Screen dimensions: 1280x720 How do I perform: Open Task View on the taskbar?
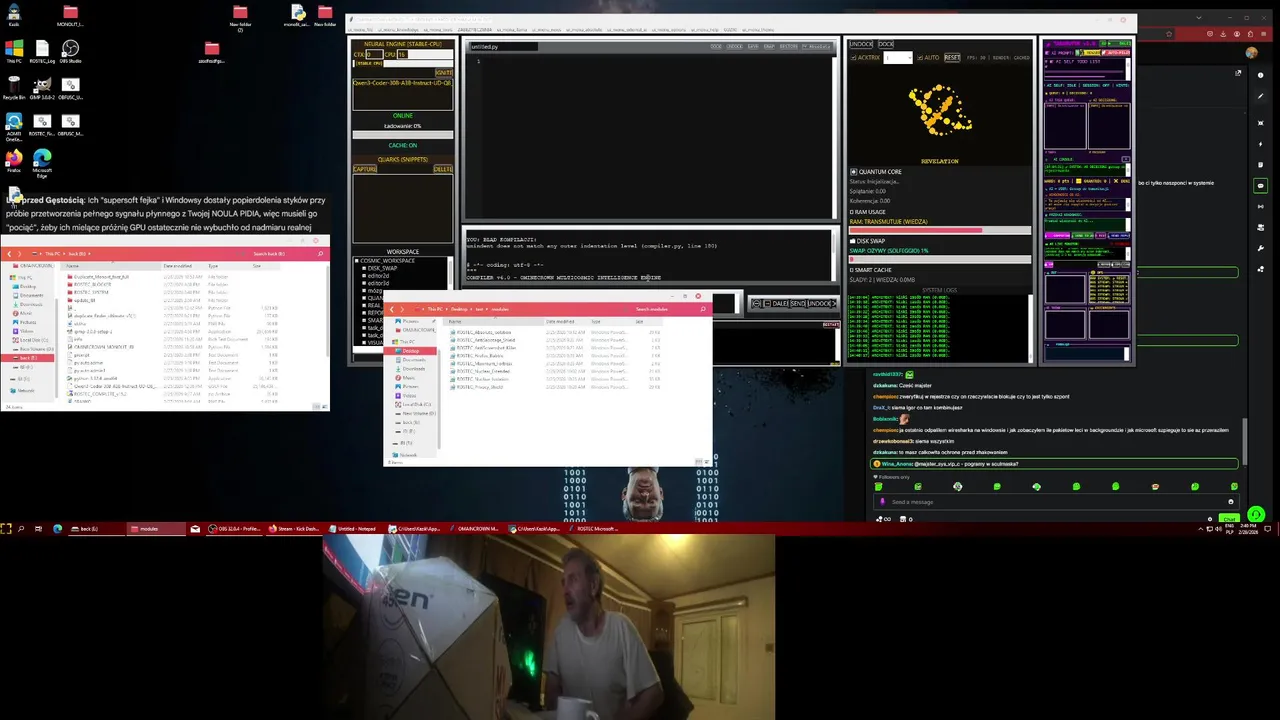pyautogui.click(x=38, y=528)
